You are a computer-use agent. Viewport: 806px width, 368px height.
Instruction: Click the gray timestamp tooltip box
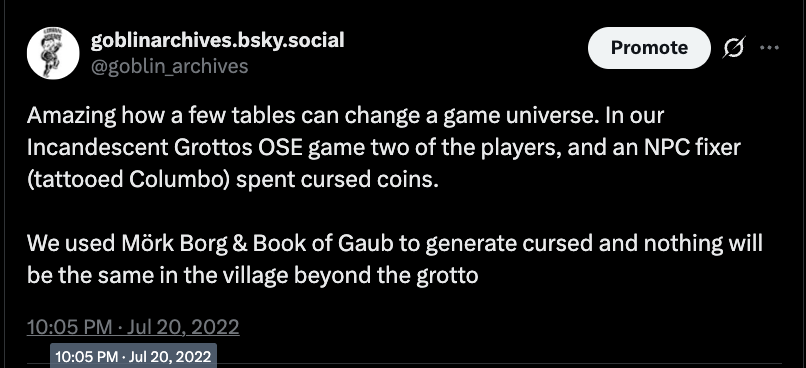[133, 356]
